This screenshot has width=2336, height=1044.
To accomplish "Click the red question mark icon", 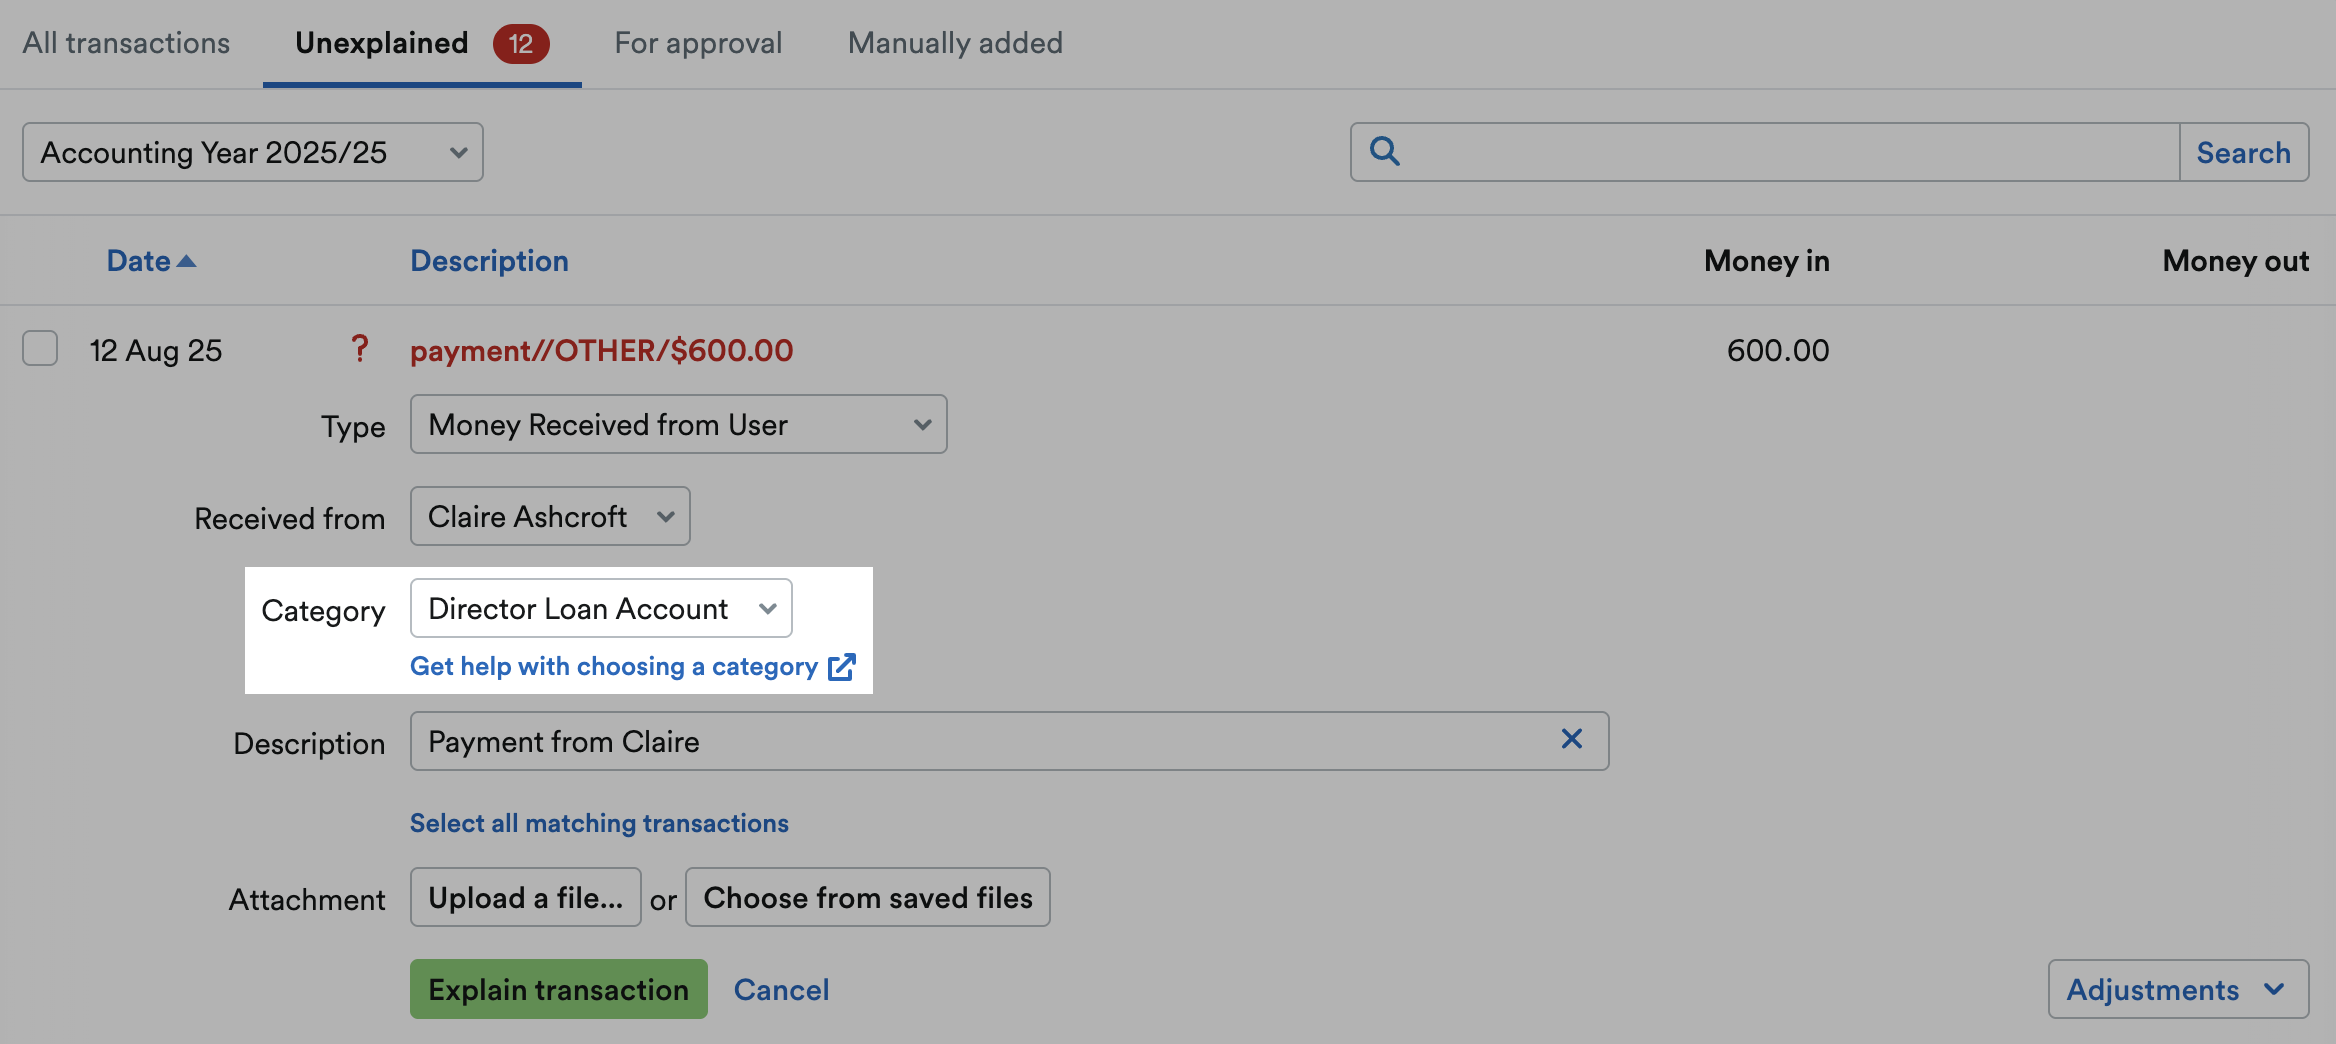I will point(360,349).
